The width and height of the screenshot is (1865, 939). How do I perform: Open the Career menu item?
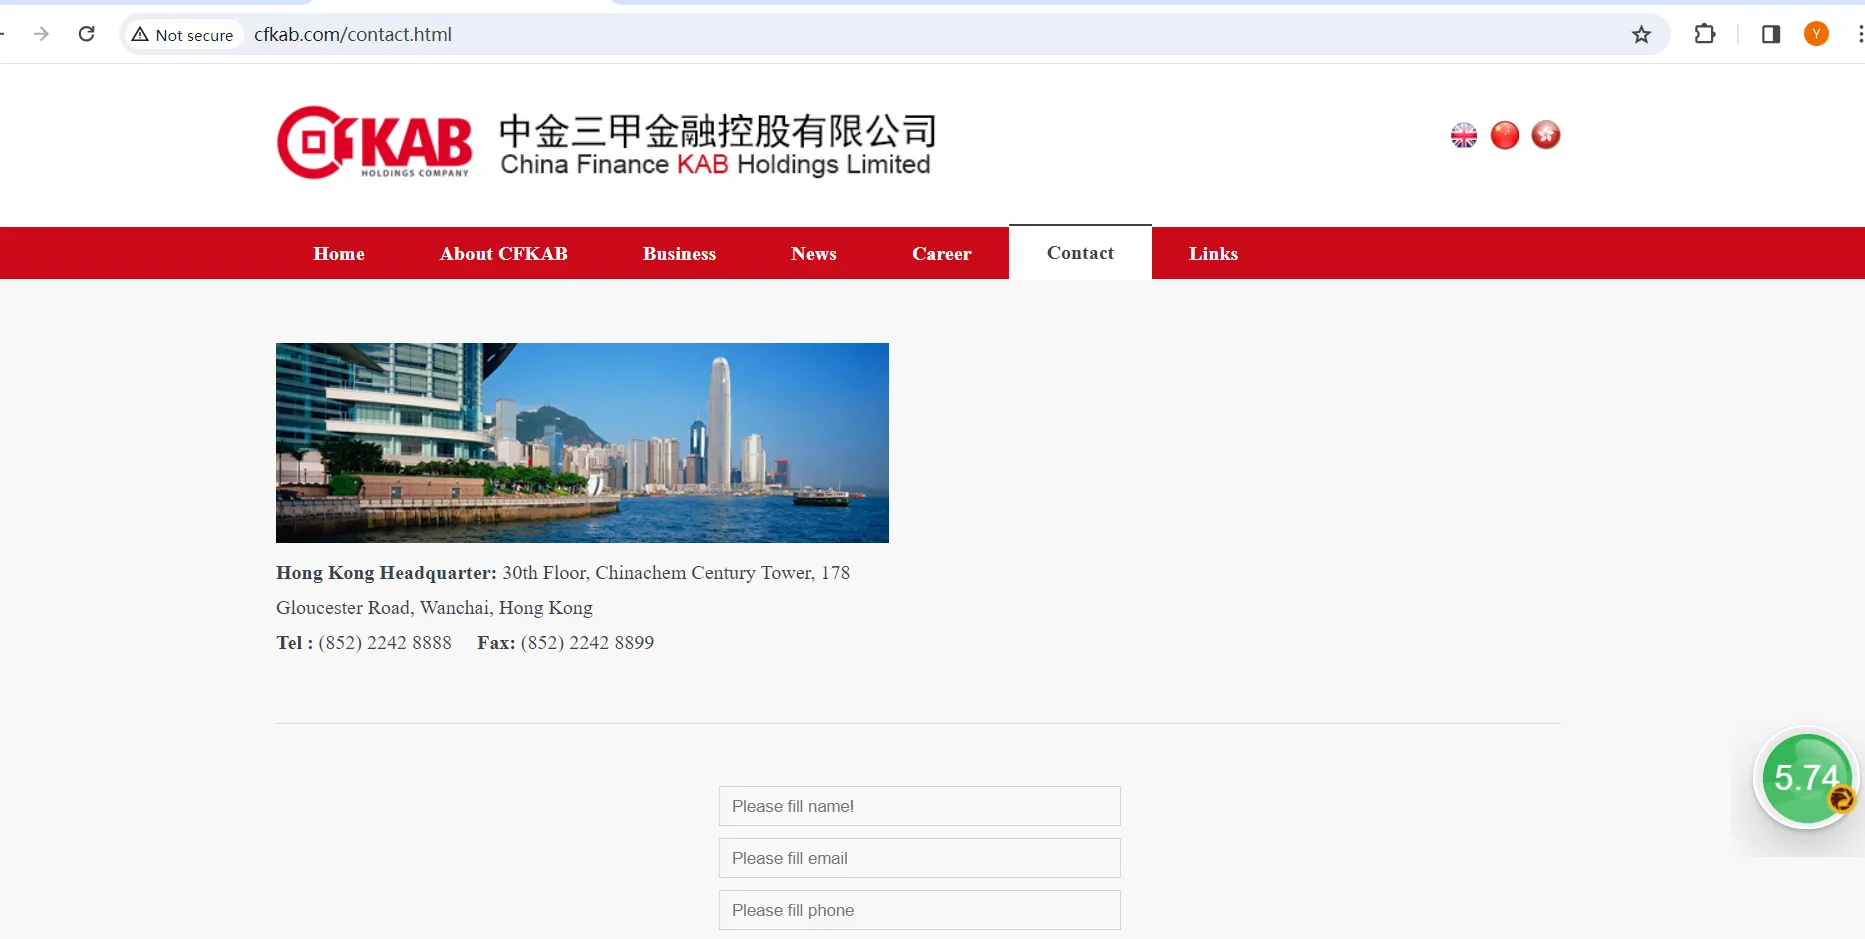(942, 254)
